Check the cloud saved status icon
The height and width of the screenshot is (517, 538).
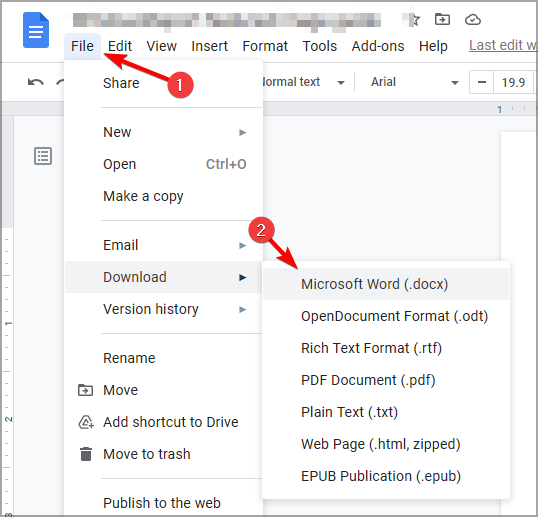(x=472, y=20)
